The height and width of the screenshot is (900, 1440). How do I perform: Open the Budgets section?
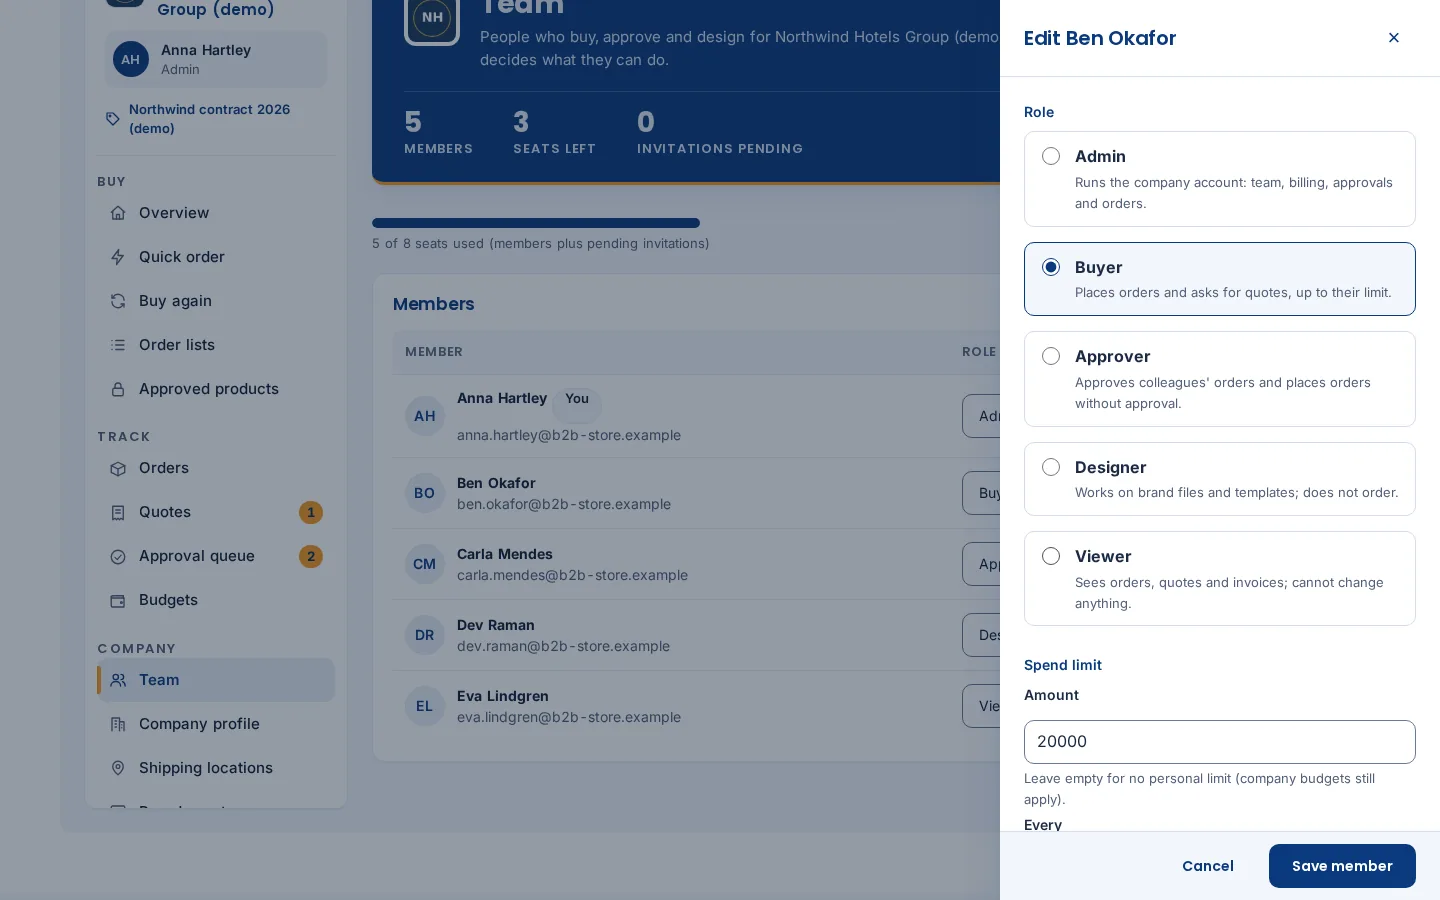click(216, 600)
